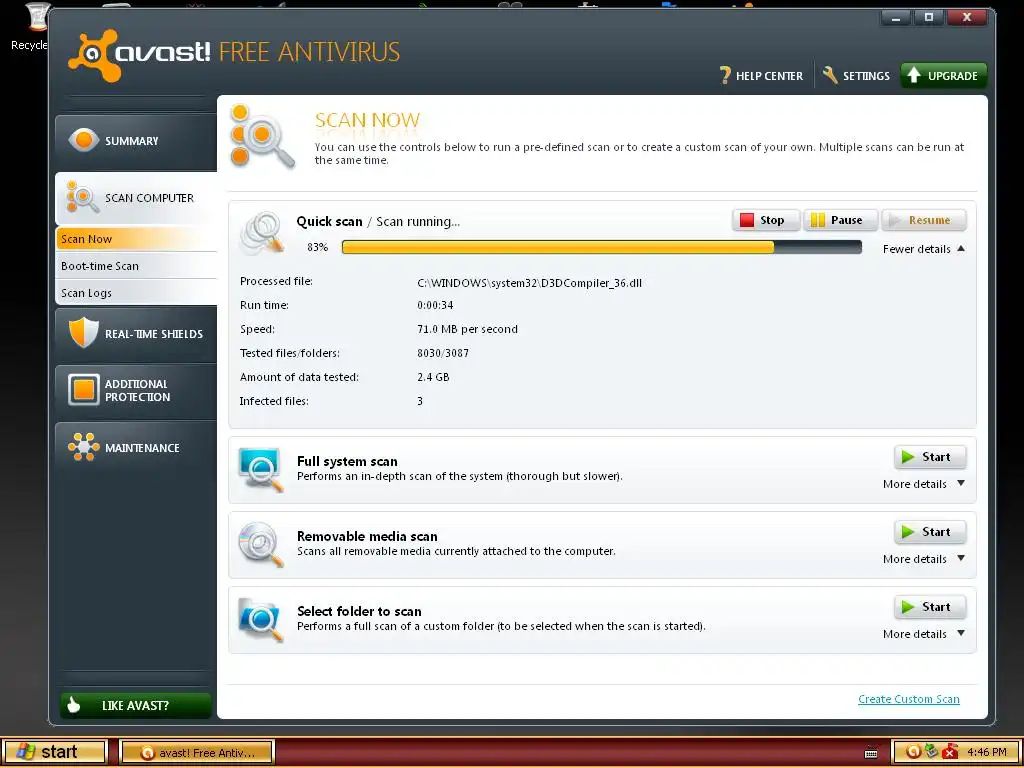1024x768 pixels.
Task: Open the Additional Protection section
Action: 136,391
